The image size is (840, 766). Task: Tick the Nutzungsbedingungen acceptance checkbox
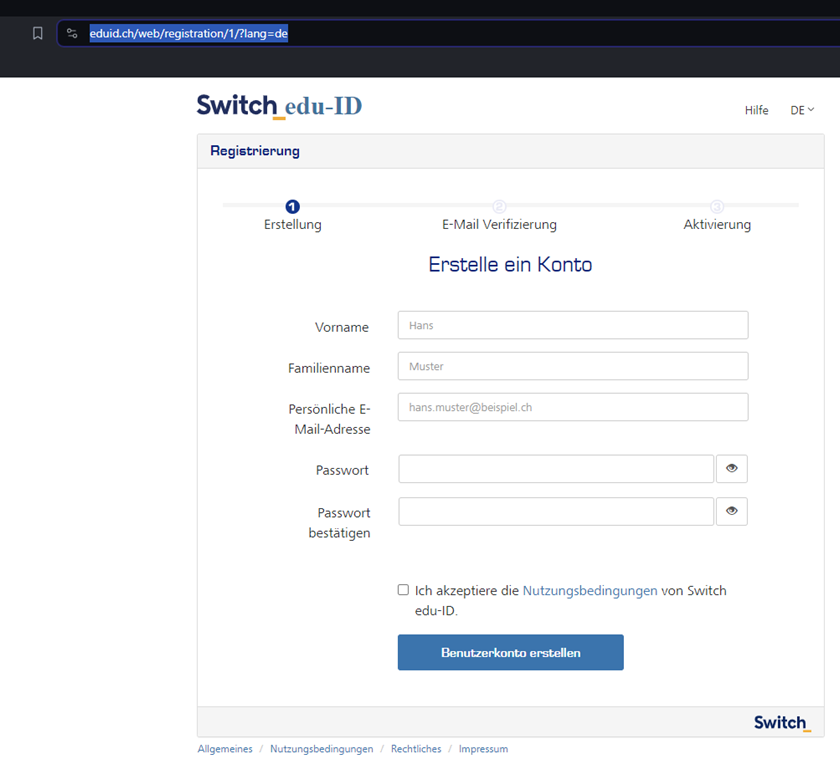pos(403,590)
